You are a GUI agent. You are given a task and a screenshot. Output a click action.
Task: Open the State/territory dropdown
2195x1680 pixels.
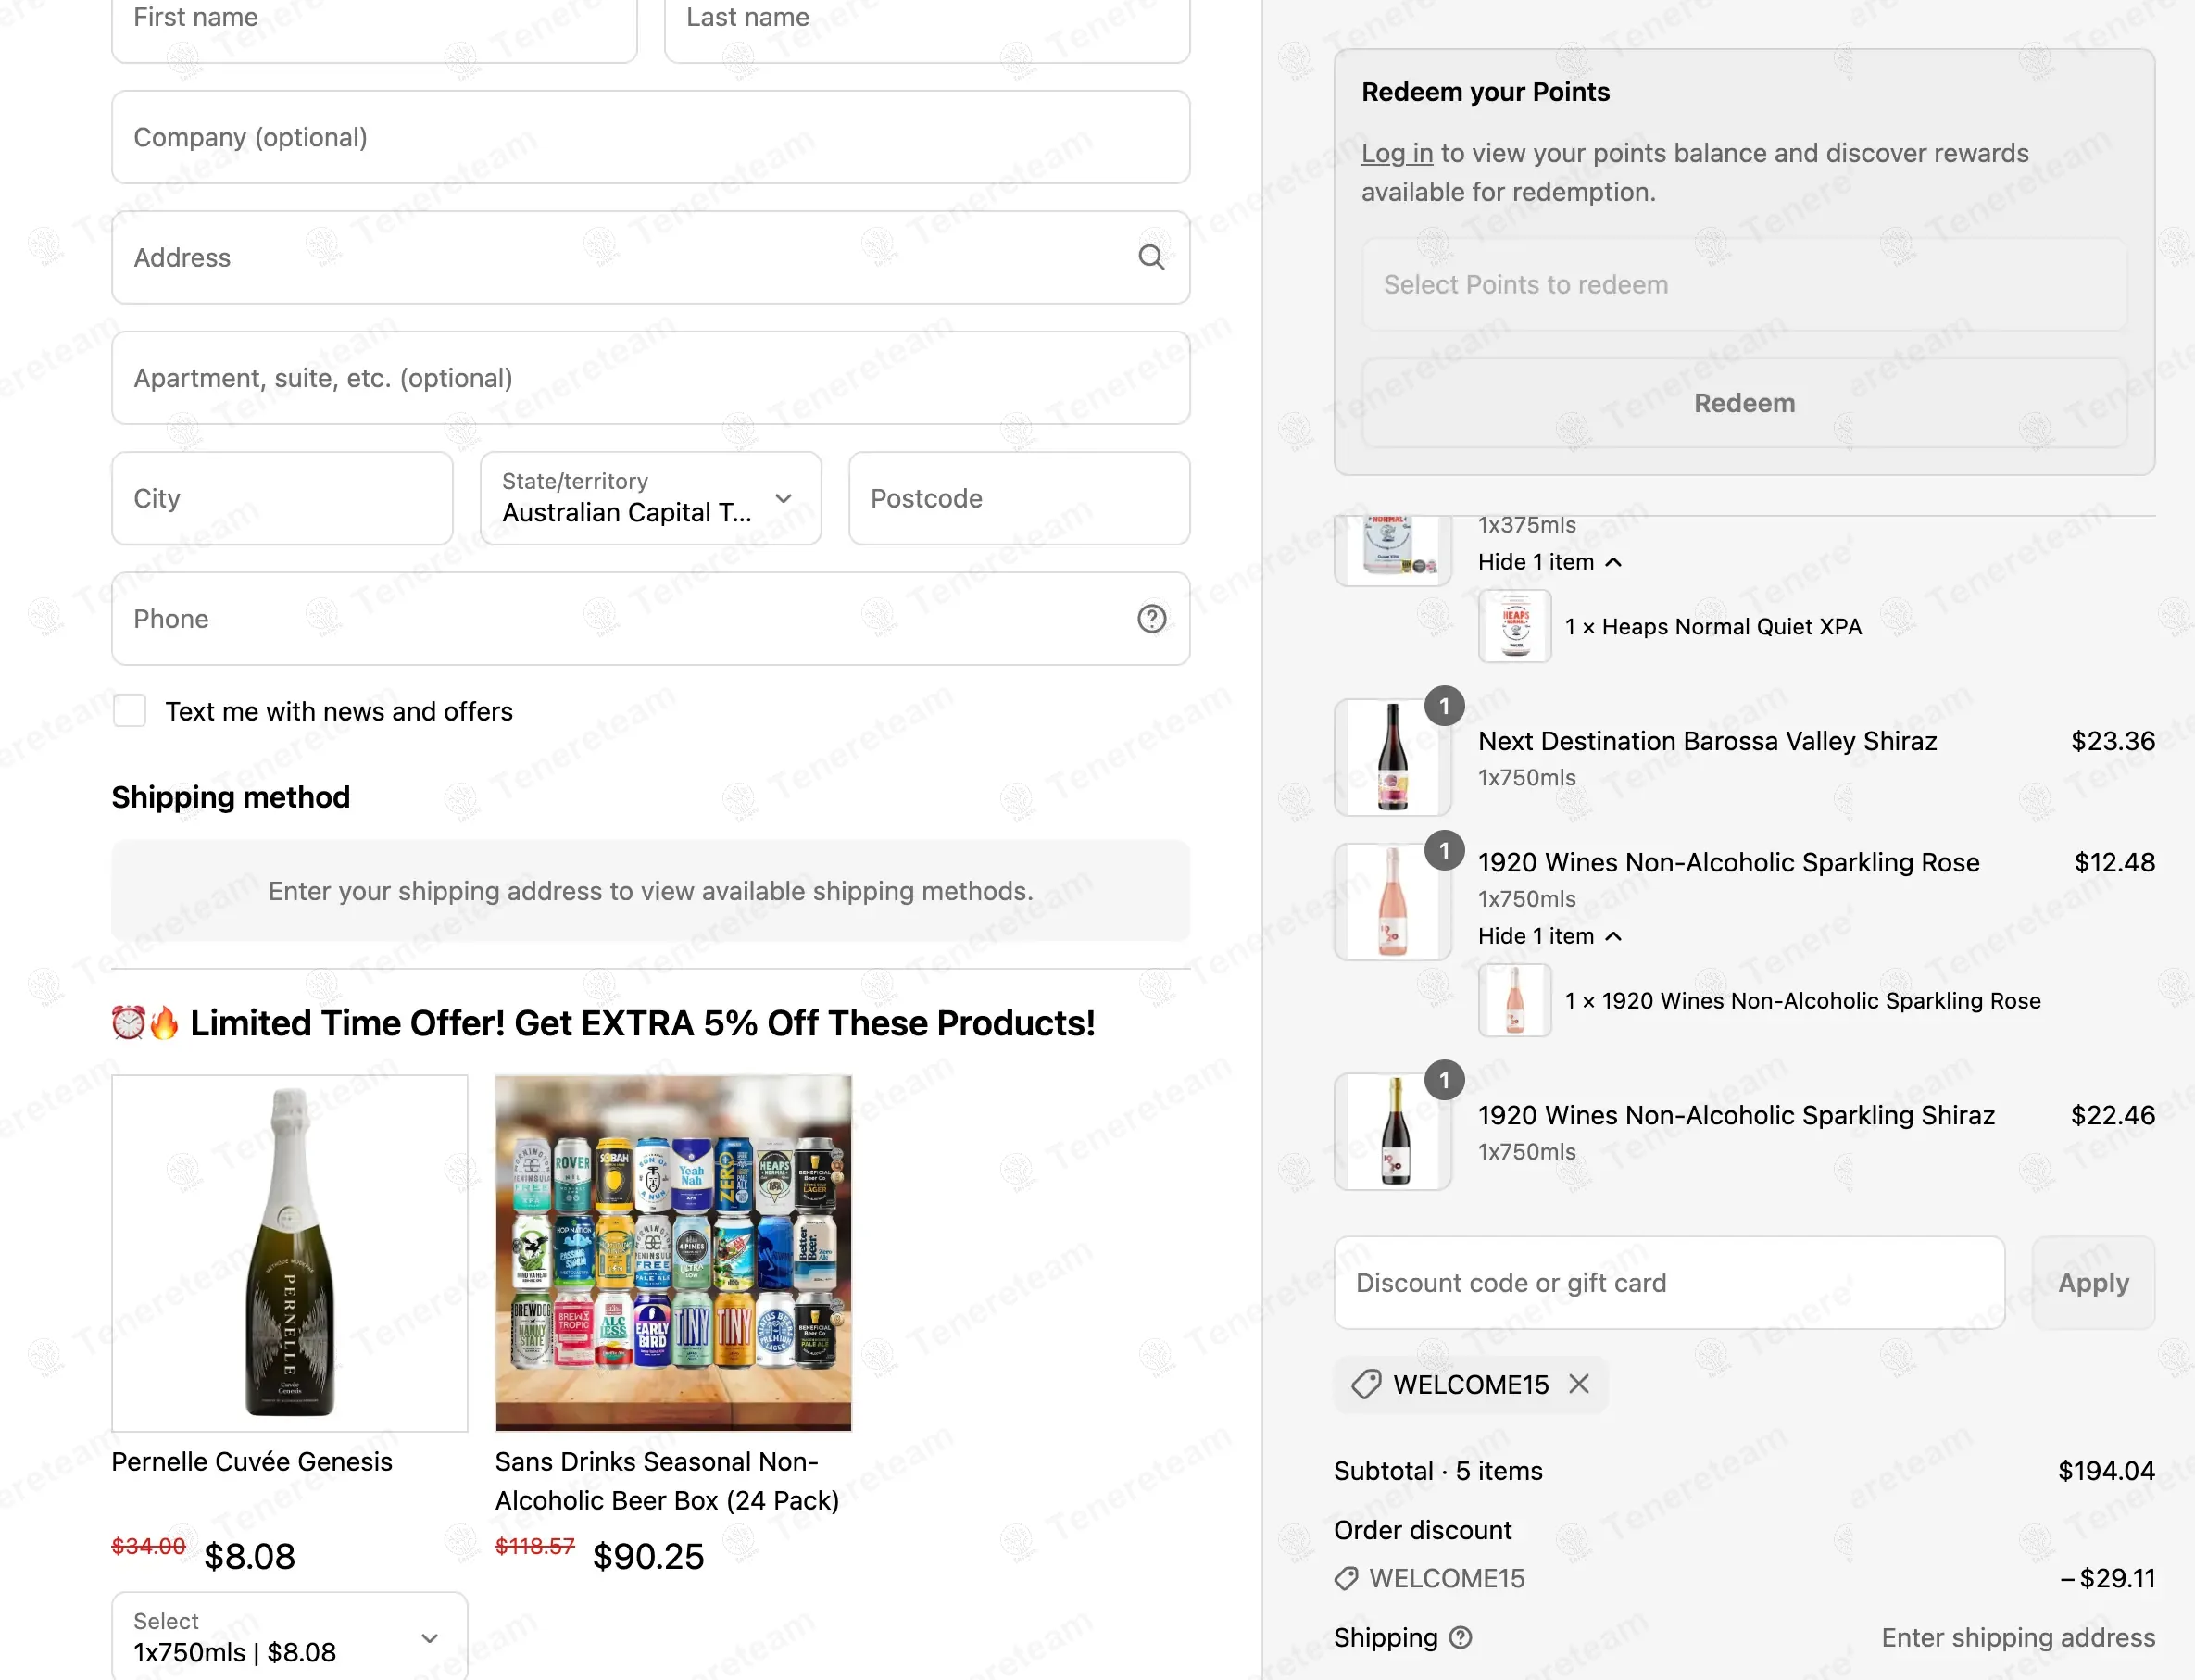coord(650,498)
